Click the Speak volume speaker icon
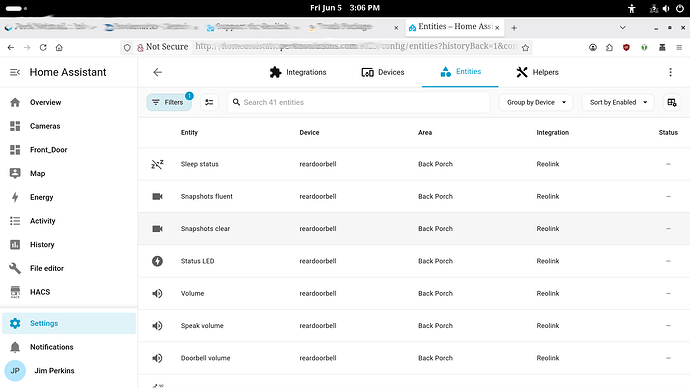Viewport: 690px width, 388px height. coord(158,326)
